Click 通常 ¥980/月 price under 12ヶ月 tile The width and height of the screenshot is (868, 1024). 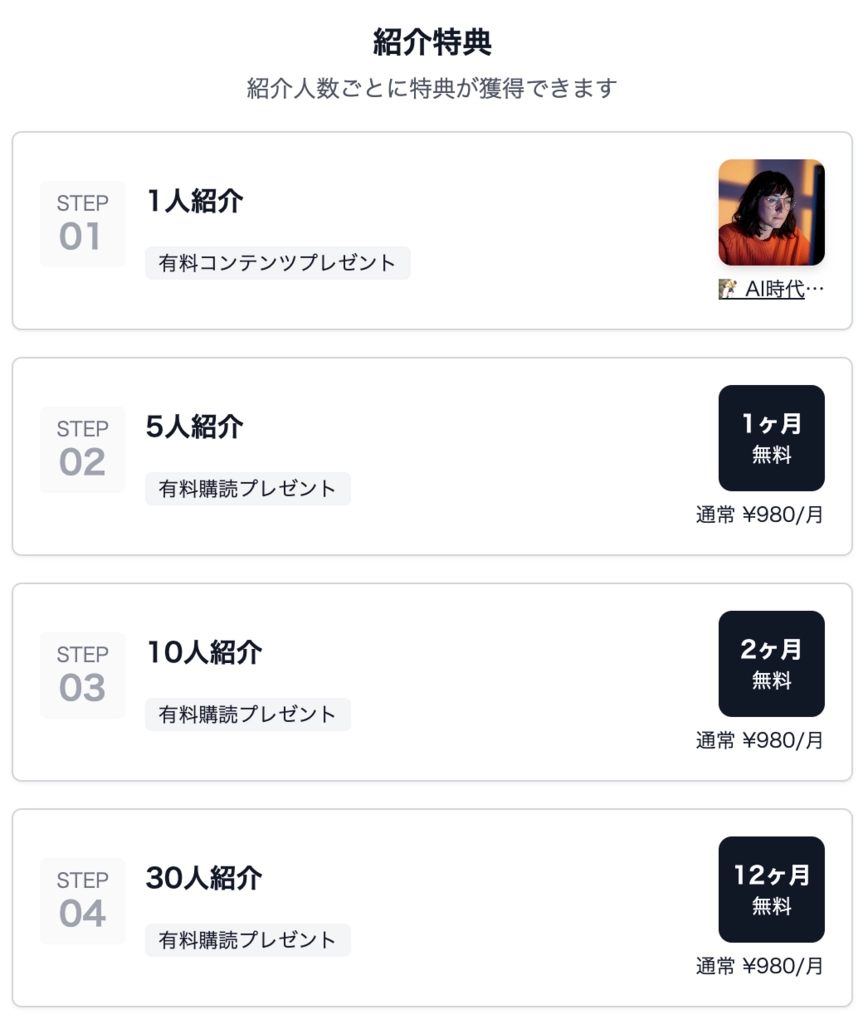click(x=760, y=966)
